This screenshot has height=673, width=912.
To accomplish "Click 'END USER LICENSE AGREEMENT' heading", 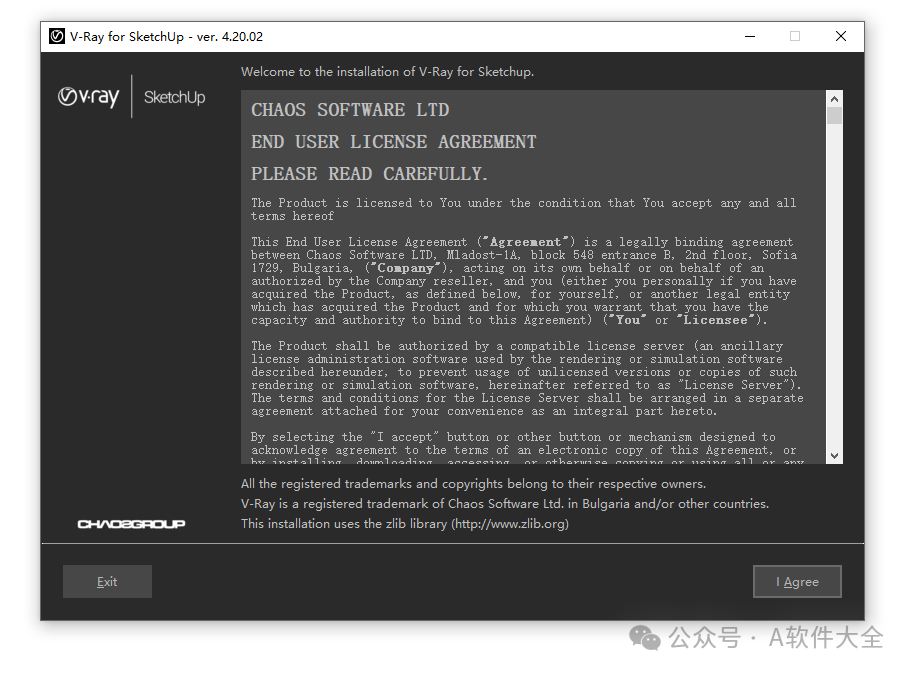I will 394,142.
